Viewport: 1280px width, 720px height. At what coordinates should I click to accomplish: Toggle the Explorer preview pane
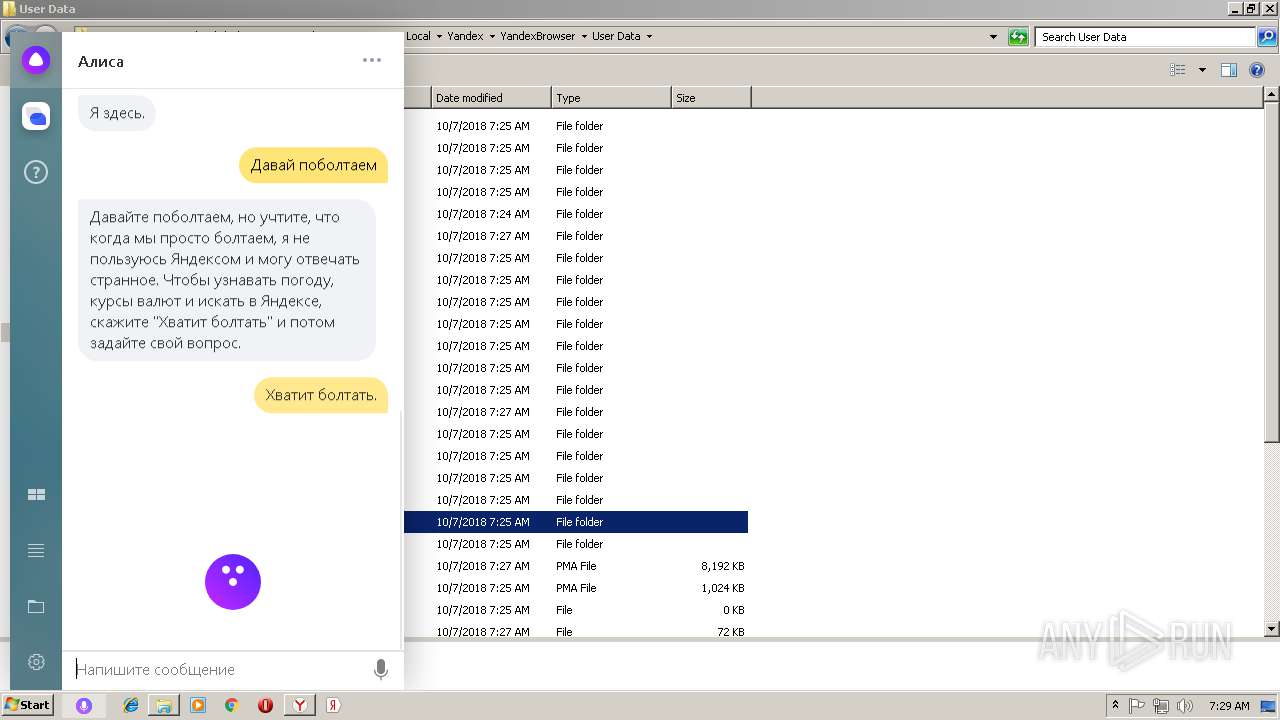(x=1229, y=70)
